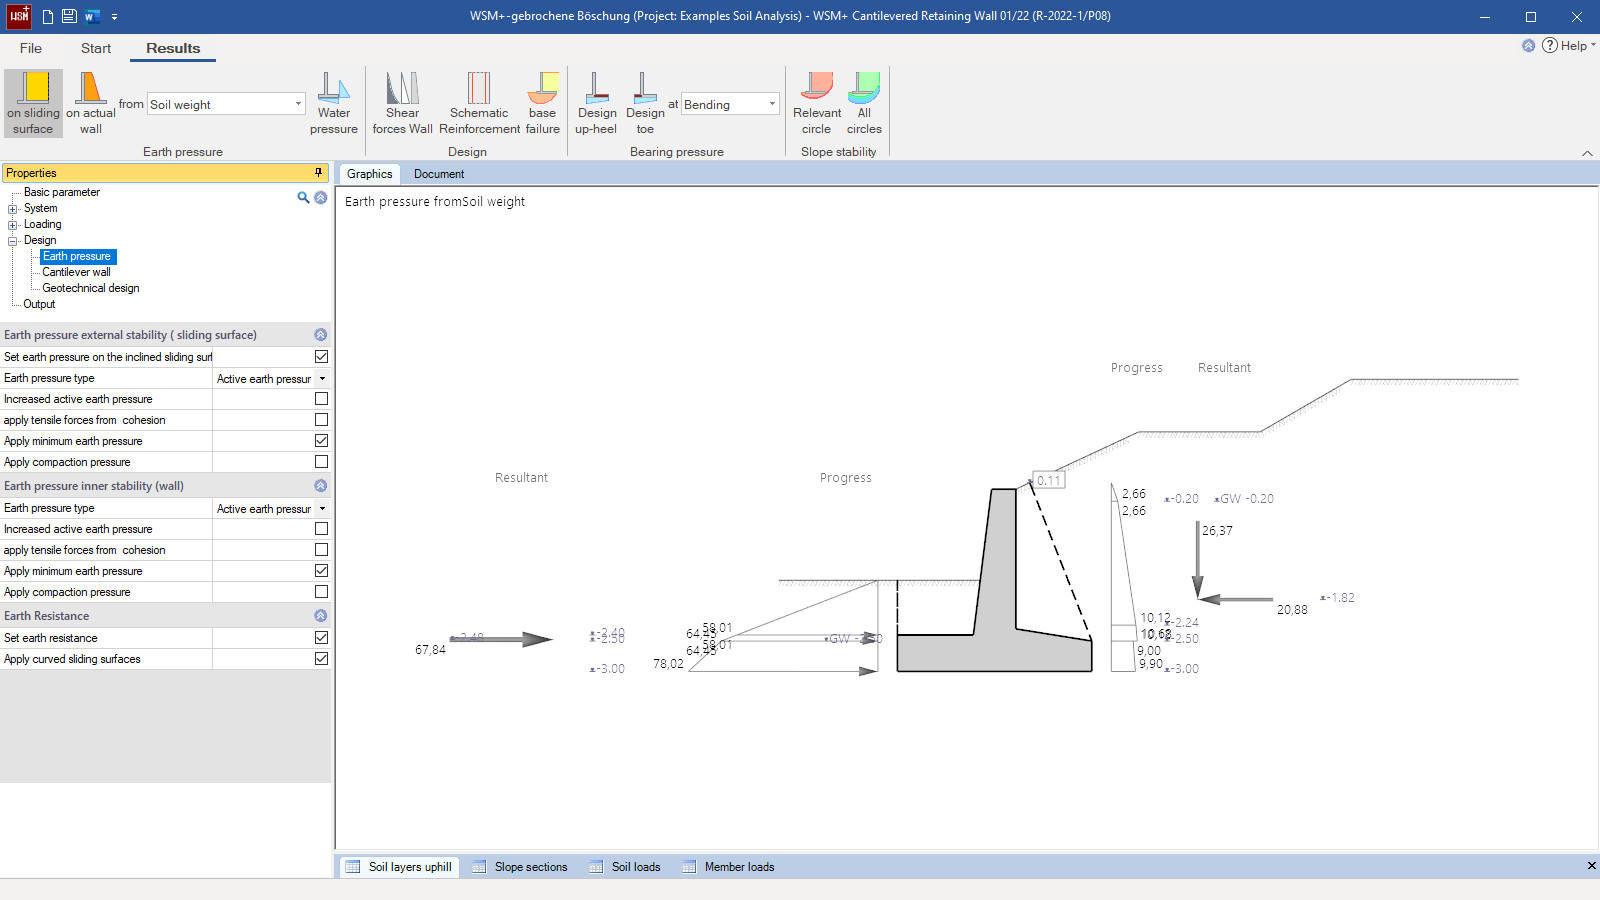Save project via title bar icon
This screenshot has width=1600, height=900.
click(69, 16)
